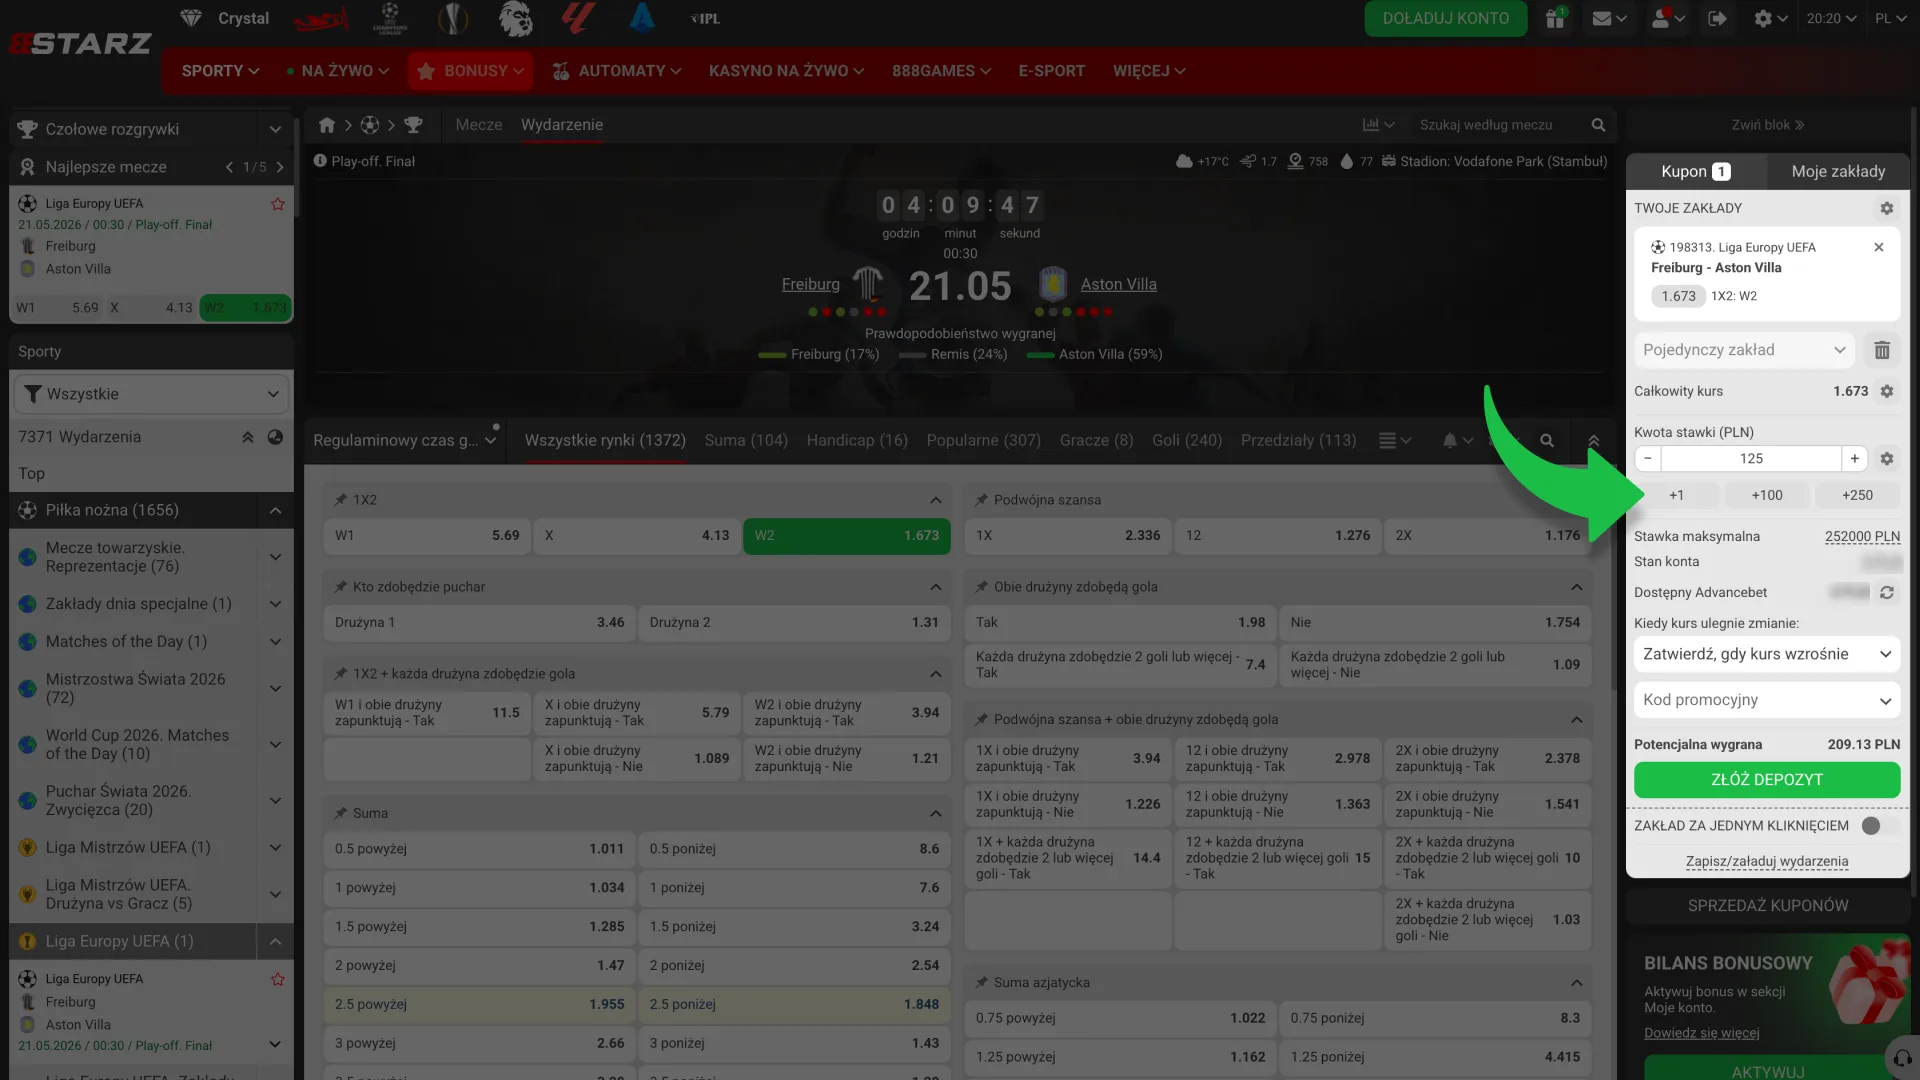Select W2 odds 1.673 in 1X2 market

pos(847,536)
